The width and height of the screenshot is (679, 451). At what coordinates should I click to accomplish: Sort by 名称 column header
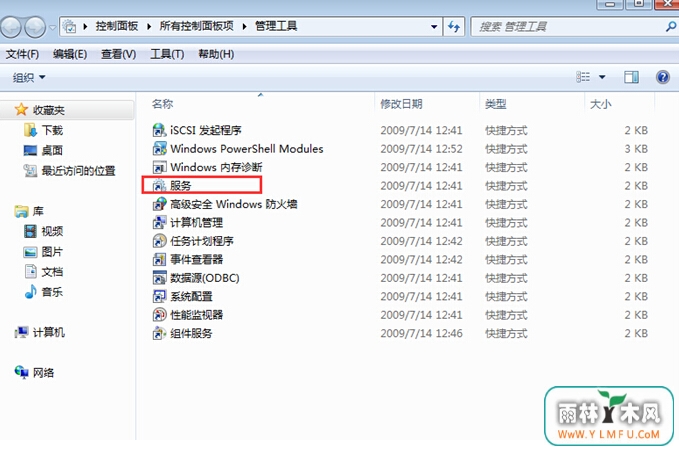162,104
